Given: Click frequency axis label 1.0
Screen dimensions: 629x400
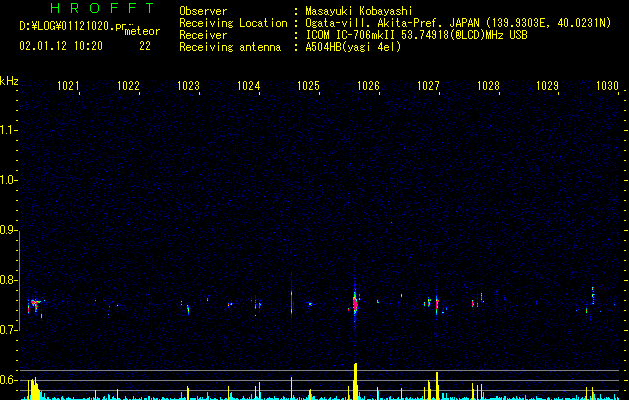Looking at the screenshot, I should pyautogui.click(x=9, y=180).
